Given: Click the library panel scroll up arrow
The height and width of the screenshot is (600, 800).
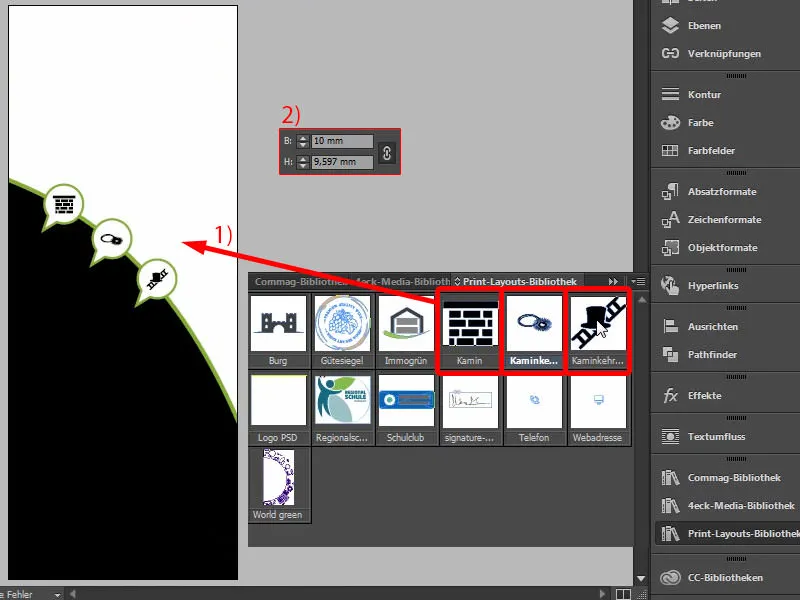Looking at the screenshot, I should pos(642,300).
